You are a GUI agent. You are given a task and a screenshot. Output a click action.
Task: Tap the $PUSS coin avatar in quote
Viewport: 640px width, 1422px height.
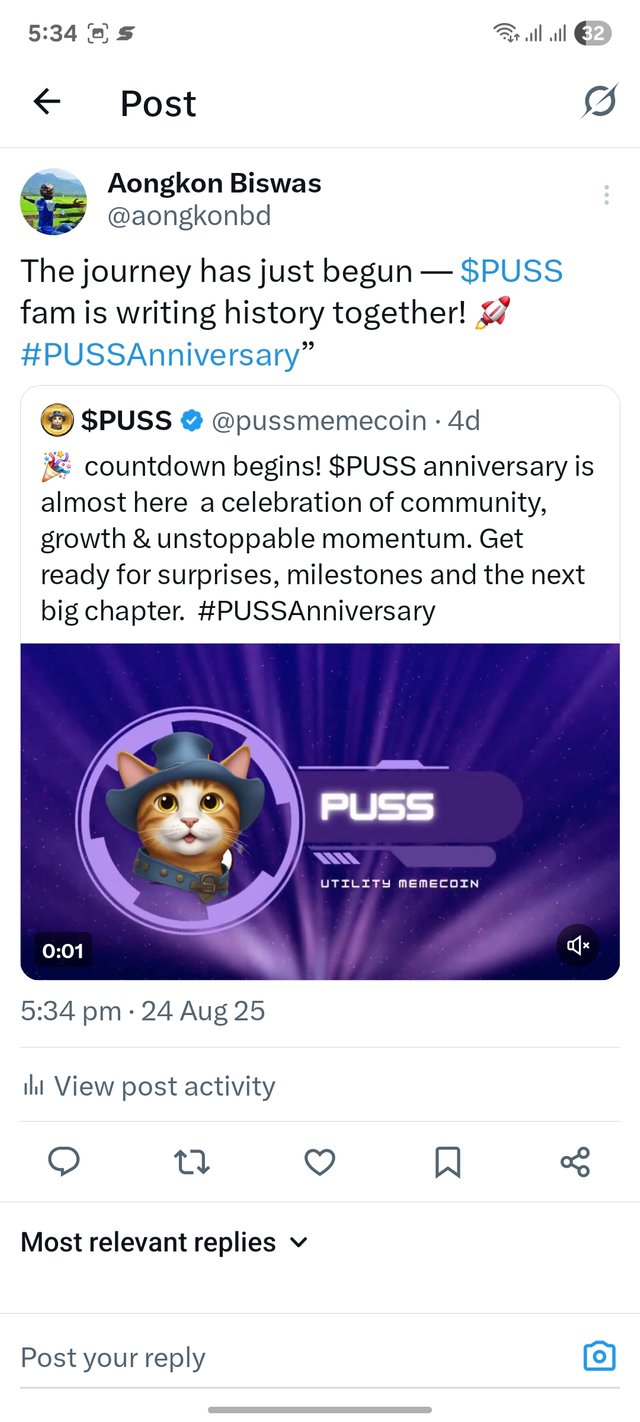click(57, 421)
